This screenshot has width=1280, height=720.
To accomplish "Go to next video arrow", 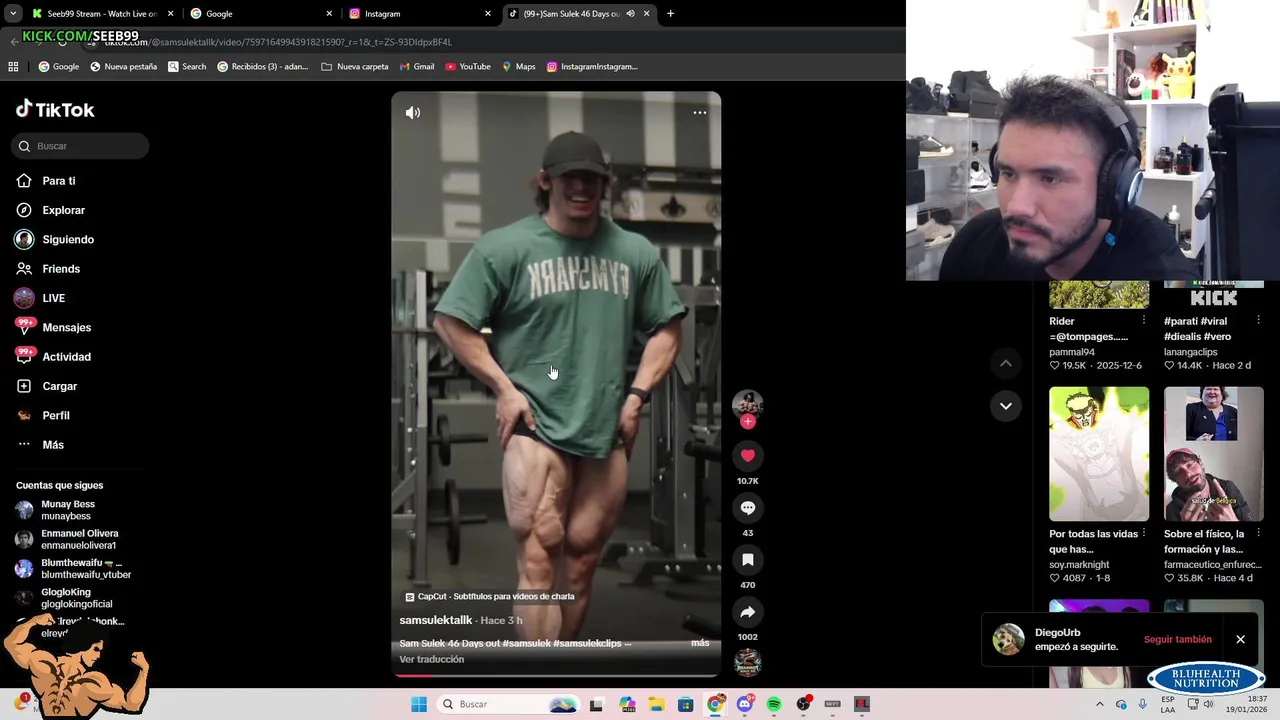I will pos(1006,406).
